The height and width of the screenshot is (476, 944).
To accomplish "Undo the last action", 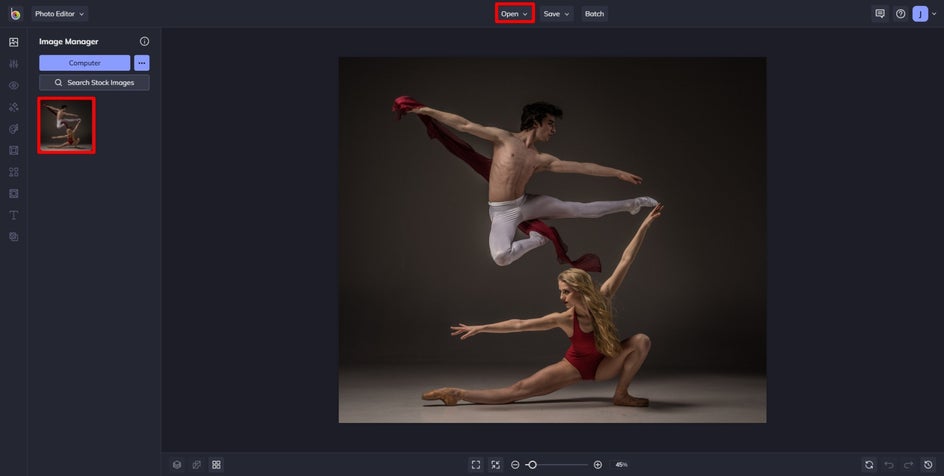I will click(889, 465).
